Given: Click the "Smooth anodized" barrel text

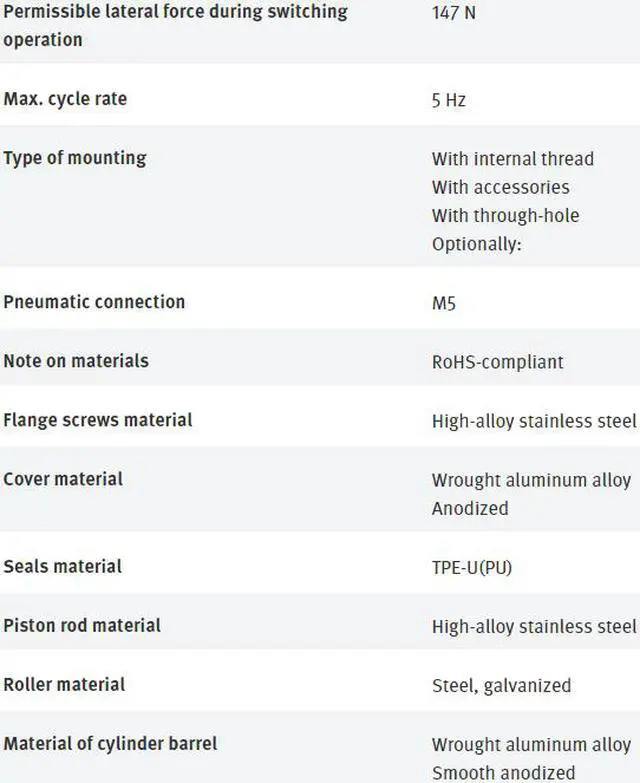Looking at the screenshot, I should pos(503,772).
